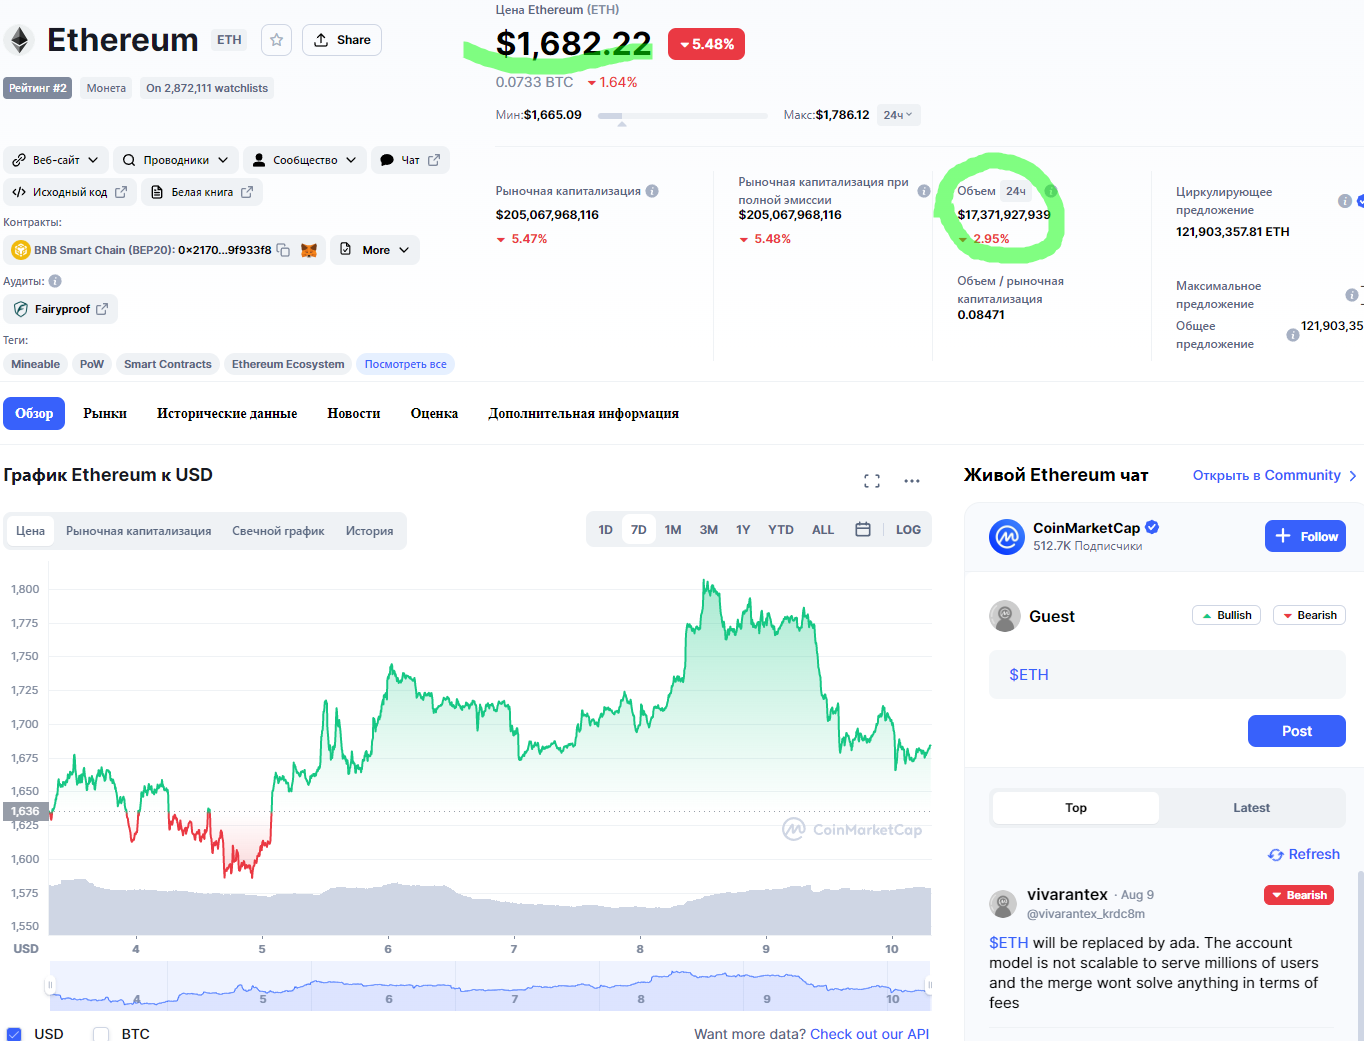This screenshot has height=1041, width=1364.
Task: Expand the Веб-сайт dropdown
Action: point(56,160)
